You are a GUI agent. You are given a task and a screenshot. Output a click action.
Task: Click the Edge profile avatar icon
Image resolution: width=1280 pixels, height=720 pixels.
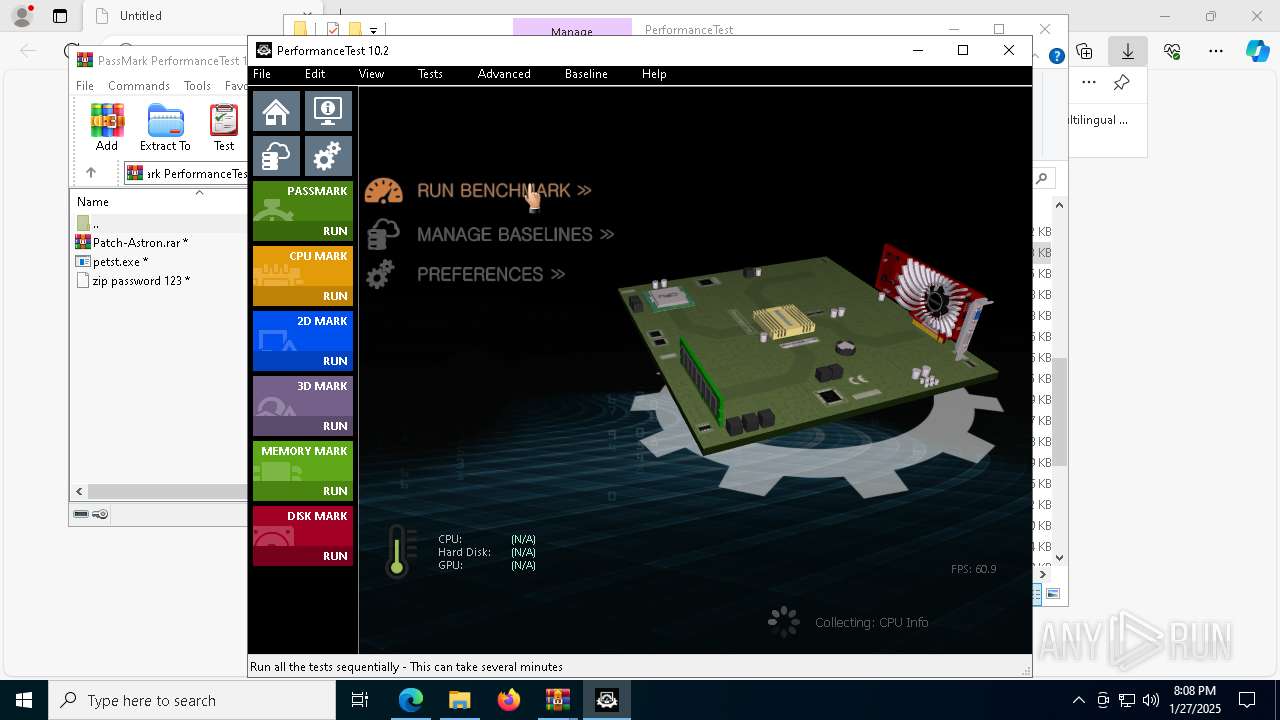[22, 16]
